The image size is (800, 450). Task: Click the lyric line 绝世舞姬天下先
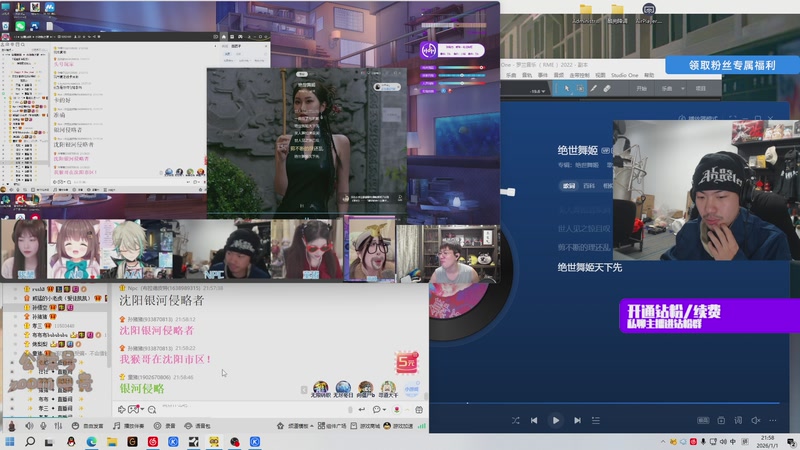pos(589,267)
